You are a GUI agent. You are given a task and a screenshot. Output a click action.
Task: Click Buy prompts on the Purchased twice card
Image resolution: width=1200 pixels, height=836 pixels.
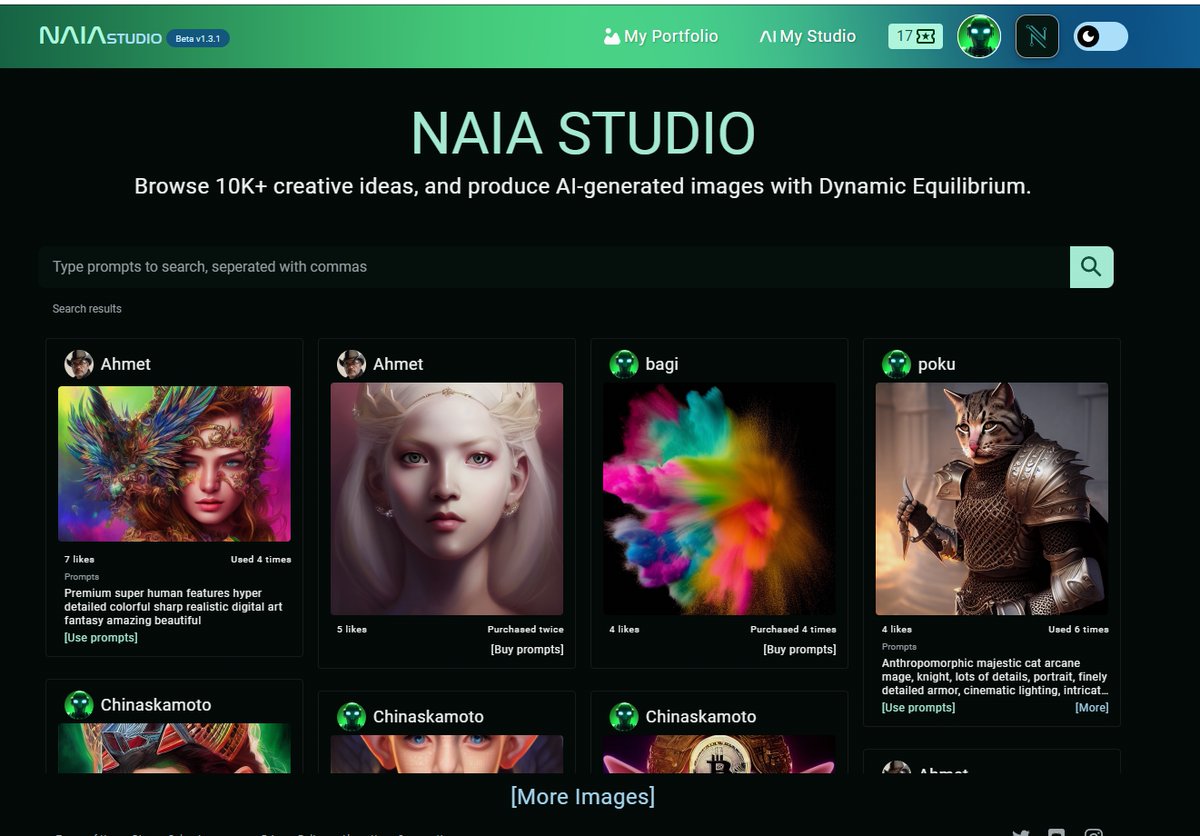527,650
